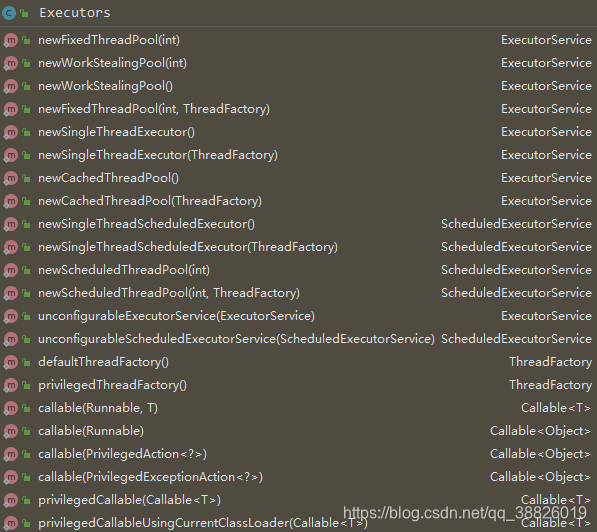Click method icon for callable(Runnable)
Viewport: 597px width, 532px height.
(x=11, y=431)
